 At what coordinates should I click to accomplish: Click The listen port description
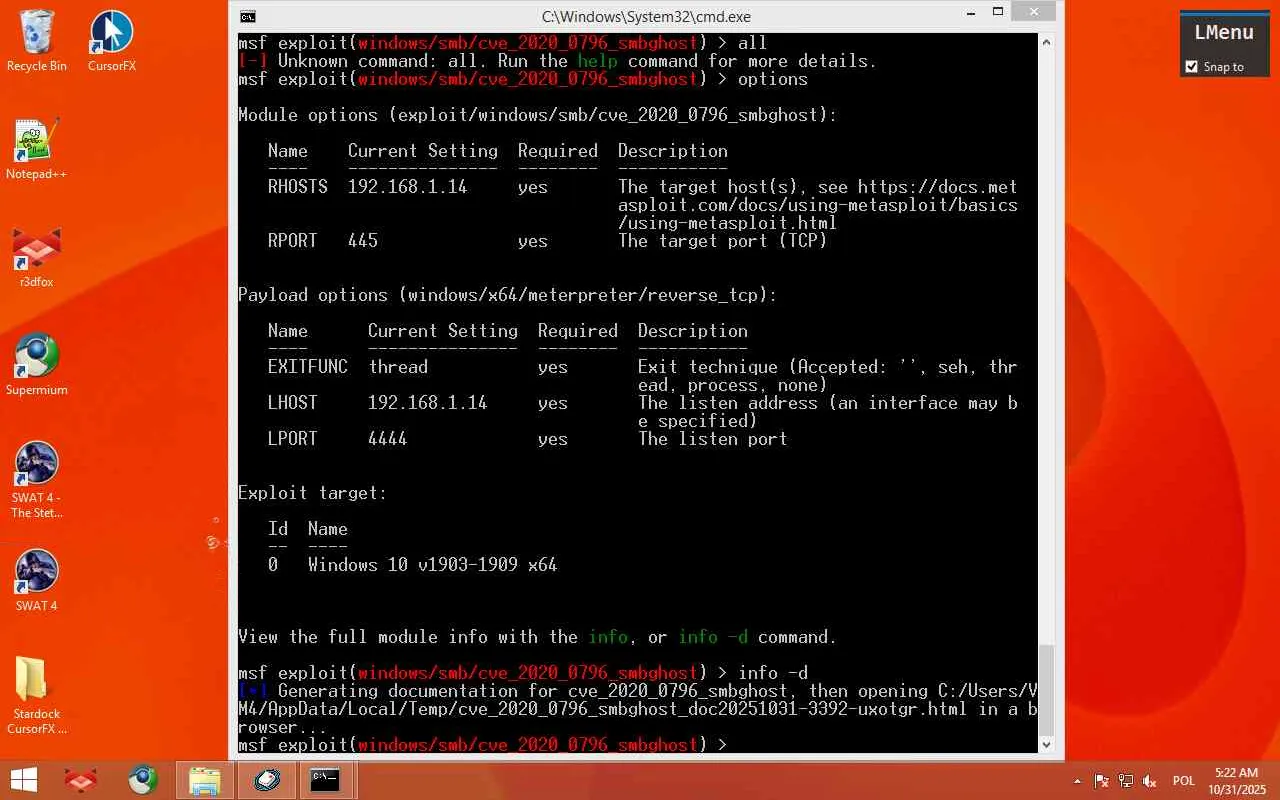pos(713,439)
